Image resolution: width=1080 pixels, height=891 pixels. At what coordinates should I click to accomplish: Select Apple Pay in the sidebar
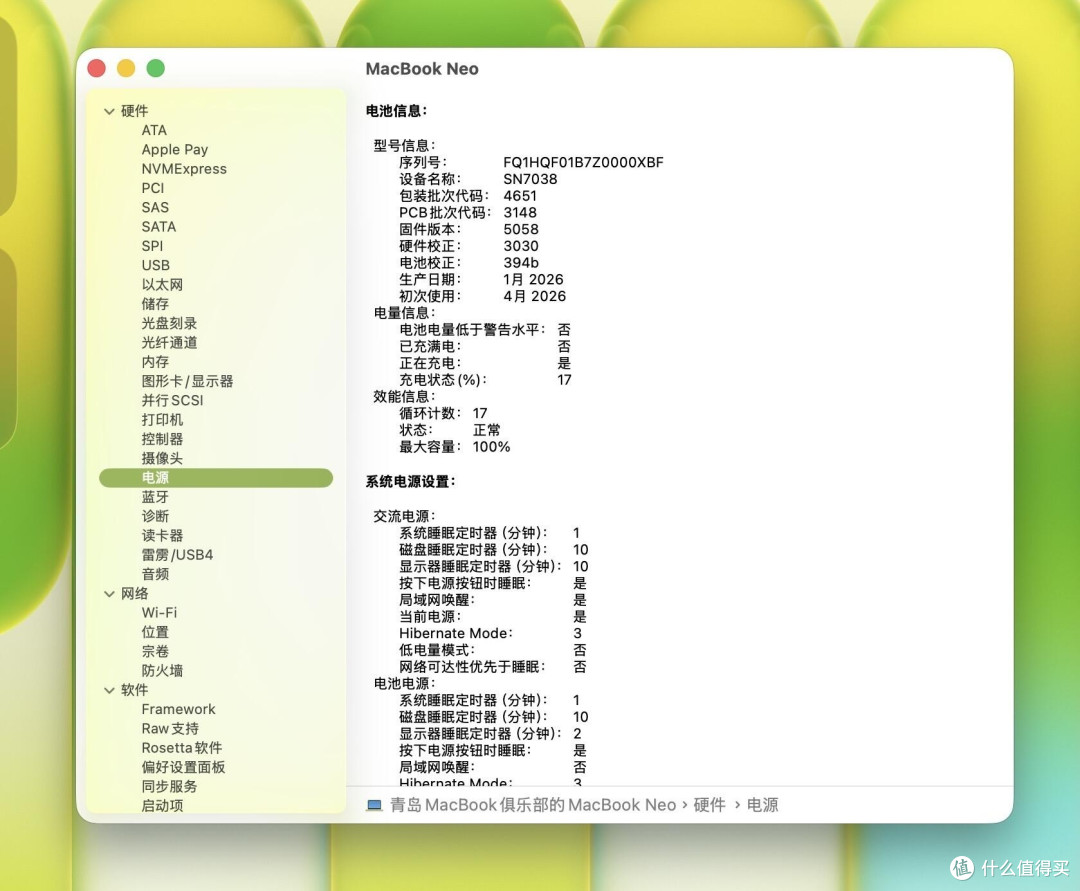click(175, 149)
